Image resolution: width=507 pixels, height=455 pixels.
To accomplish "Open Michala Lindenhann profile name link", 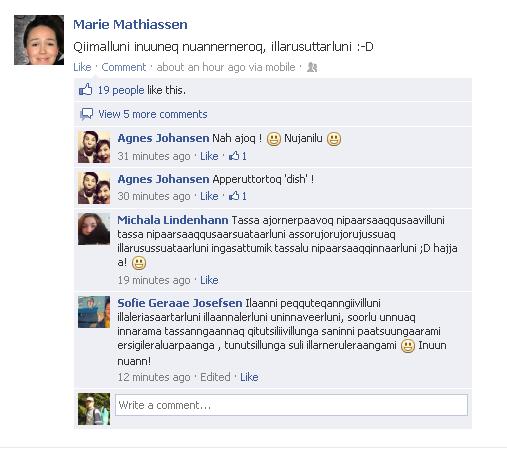I will [173, 220].
